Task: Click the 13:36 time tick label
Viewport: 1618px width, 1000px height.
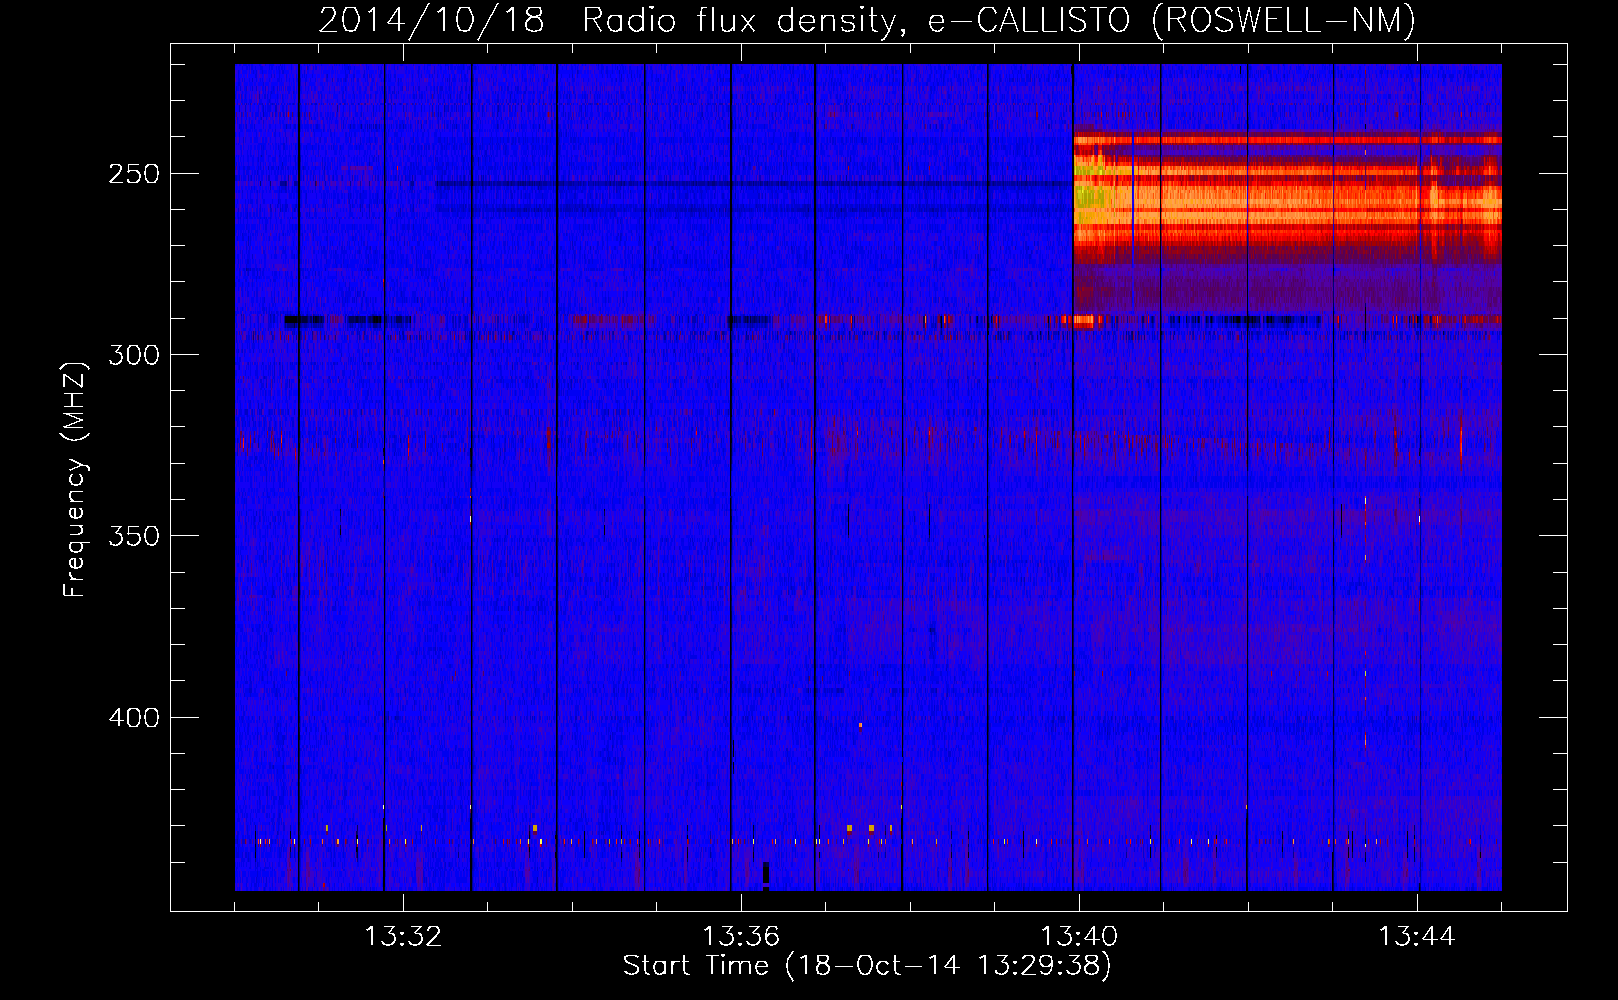Action: tap(741, 937)
